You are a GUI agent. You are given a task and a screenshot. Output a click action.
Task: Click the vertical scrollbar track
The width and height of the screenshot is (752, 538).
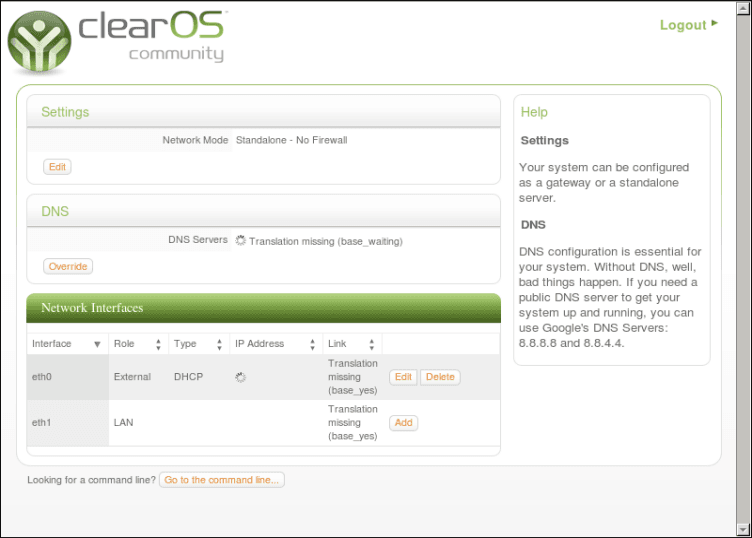coord(743,270)
